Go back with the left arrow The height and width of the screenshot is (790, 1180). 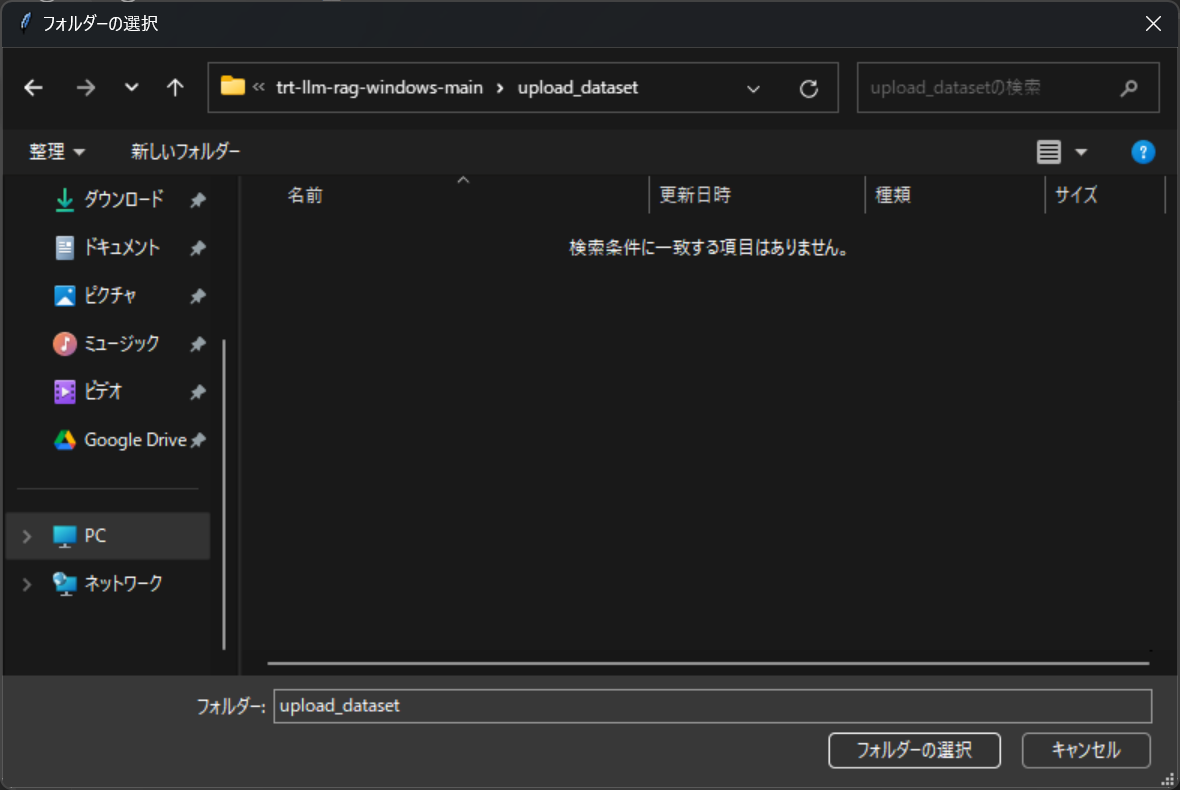click(x=33, y=88)
